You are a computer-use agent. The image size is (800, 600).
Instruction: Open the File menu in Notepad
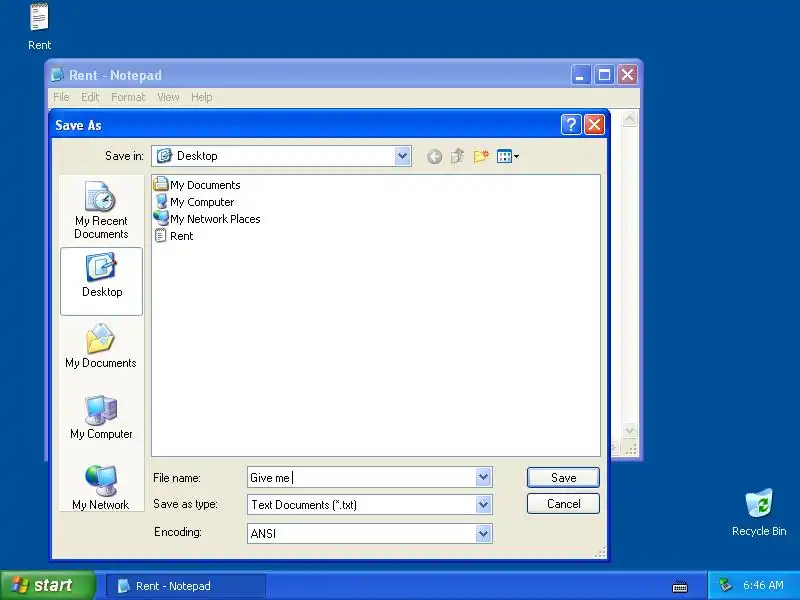pos(61,97)
